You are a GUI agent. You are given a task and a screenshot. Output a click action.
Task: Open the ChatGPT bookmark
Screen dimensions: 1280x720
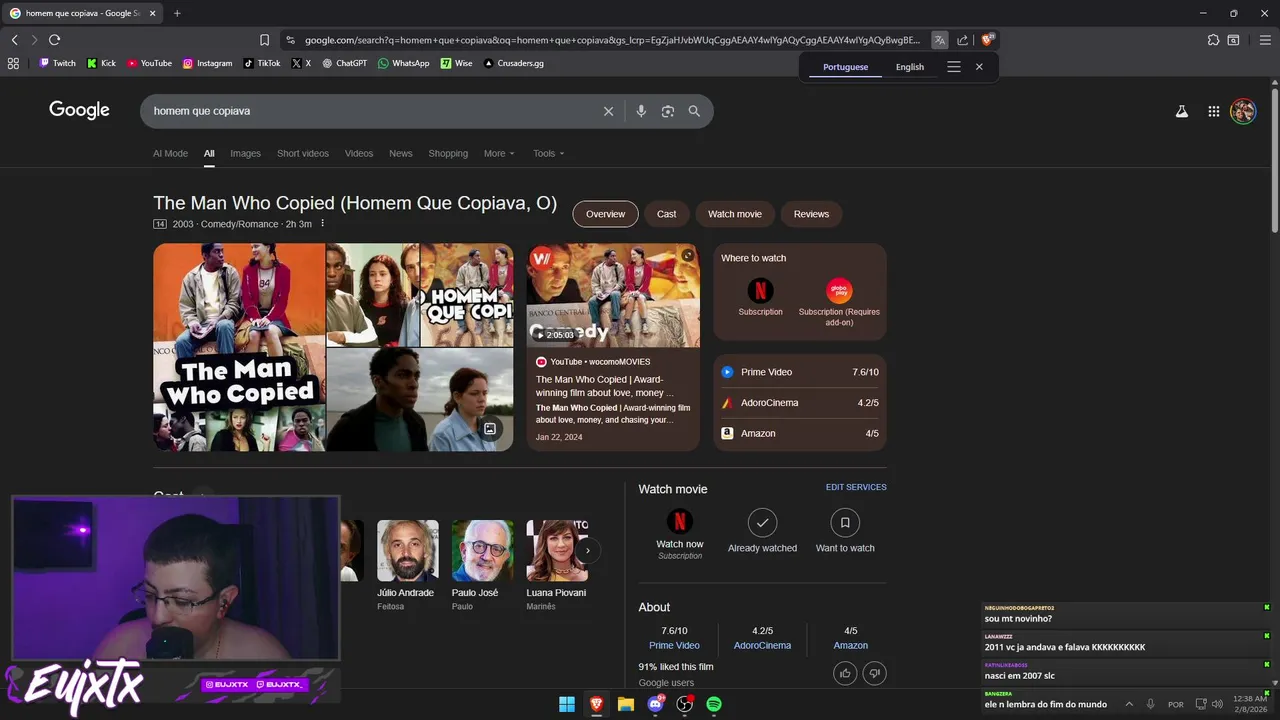[345, 63]
